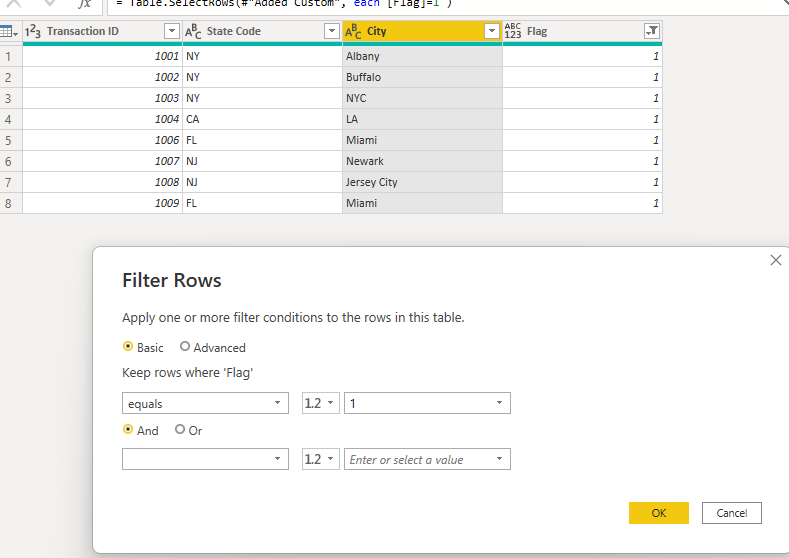Open the fx function button in the formula bar

coord(84,4)
